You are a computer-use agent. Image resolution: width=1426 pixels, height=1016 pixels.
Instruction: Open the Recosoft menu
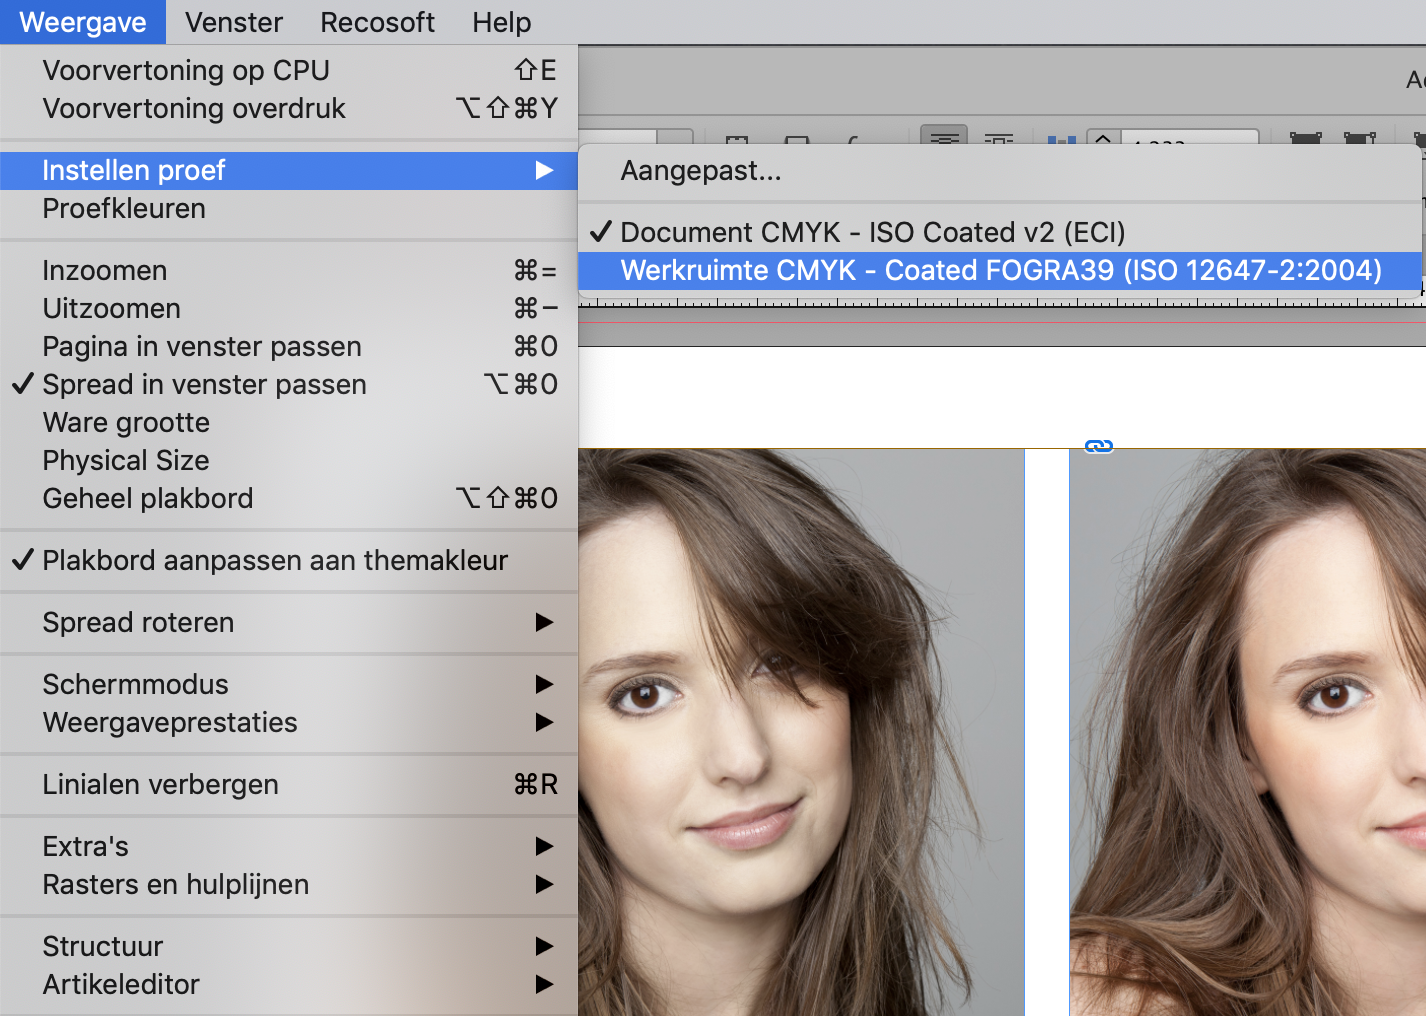tap(377, 22)
